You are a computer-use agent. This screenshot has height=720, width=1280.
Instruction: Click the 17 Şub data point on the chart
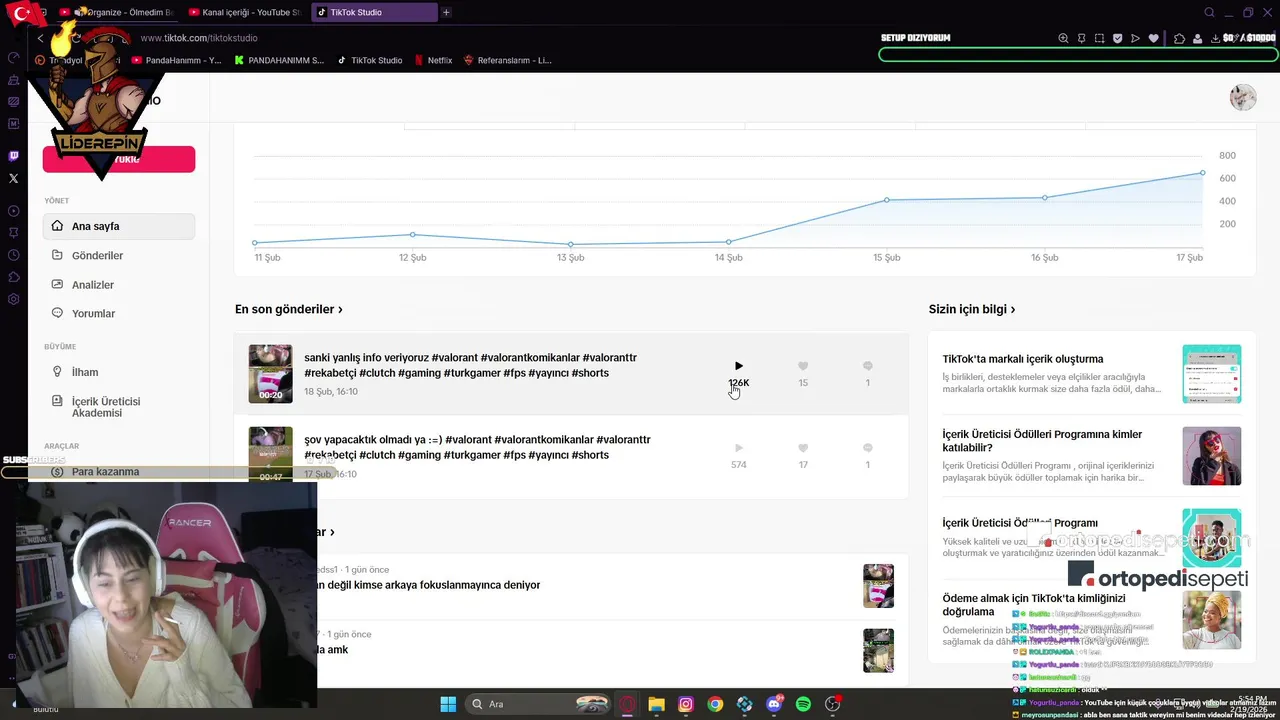(x=1203, y=173)
